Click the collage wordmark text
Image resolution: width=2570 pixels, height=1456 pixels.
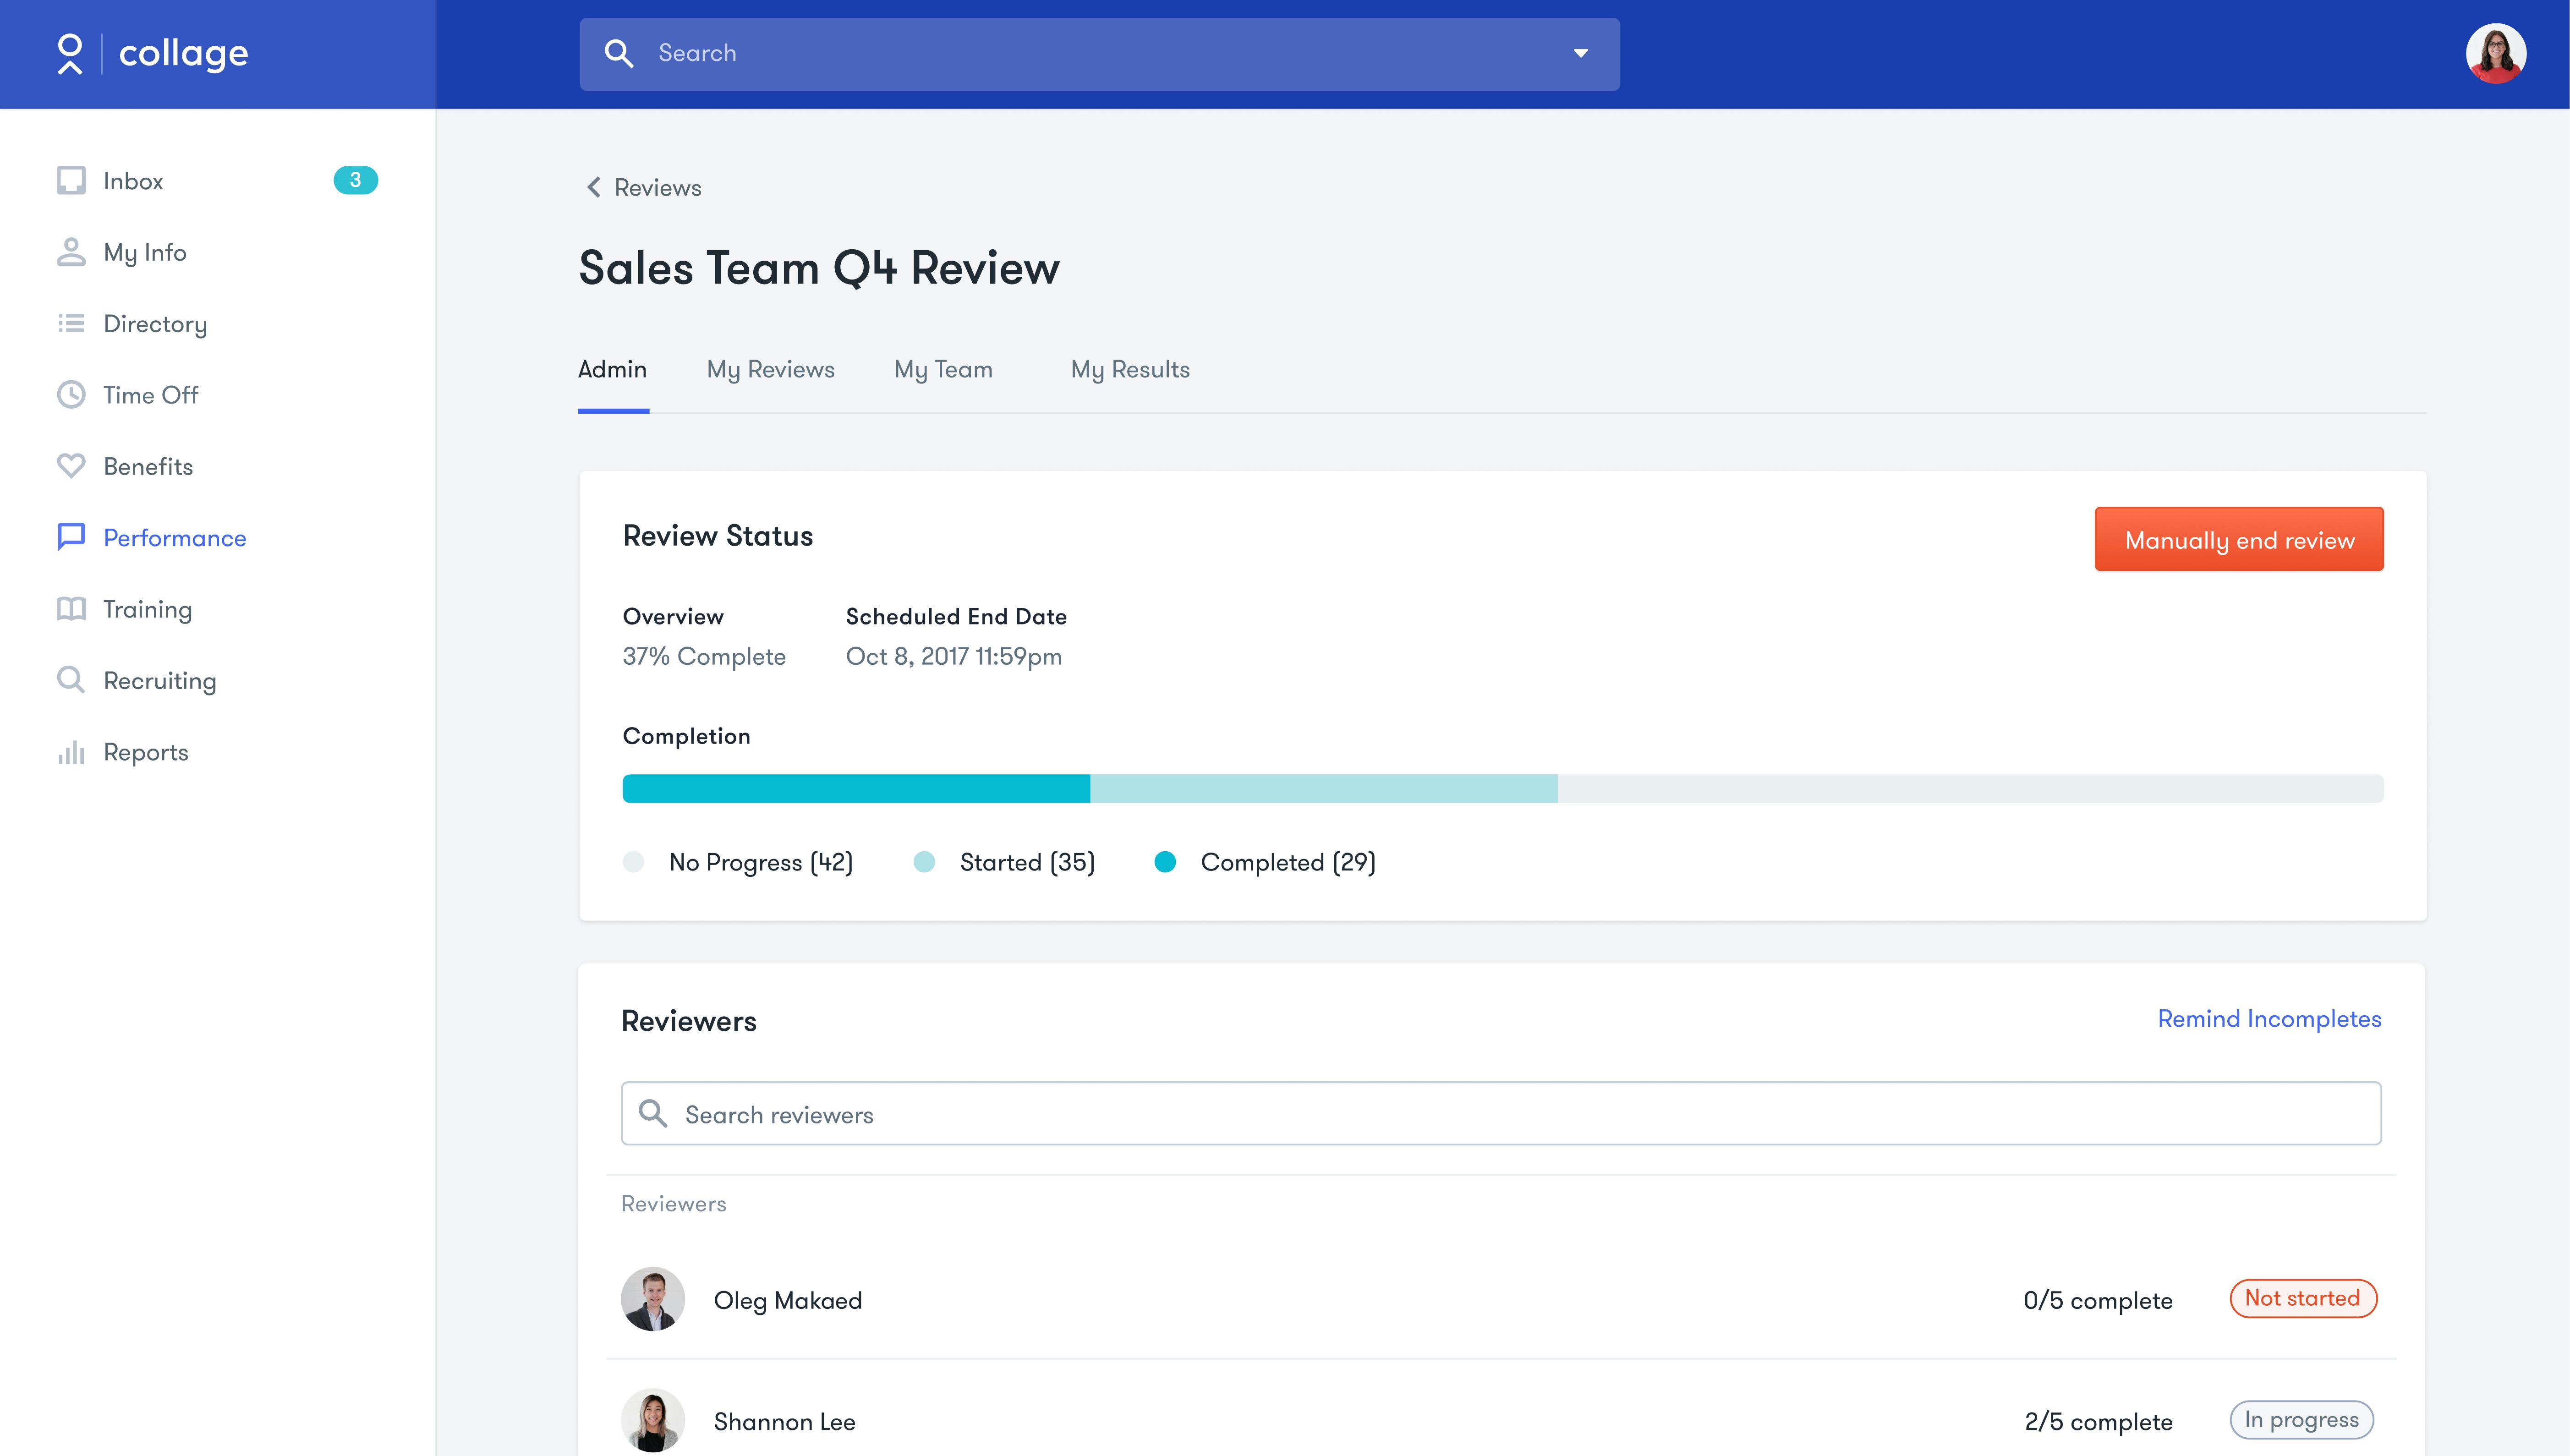tap(184, 54)
